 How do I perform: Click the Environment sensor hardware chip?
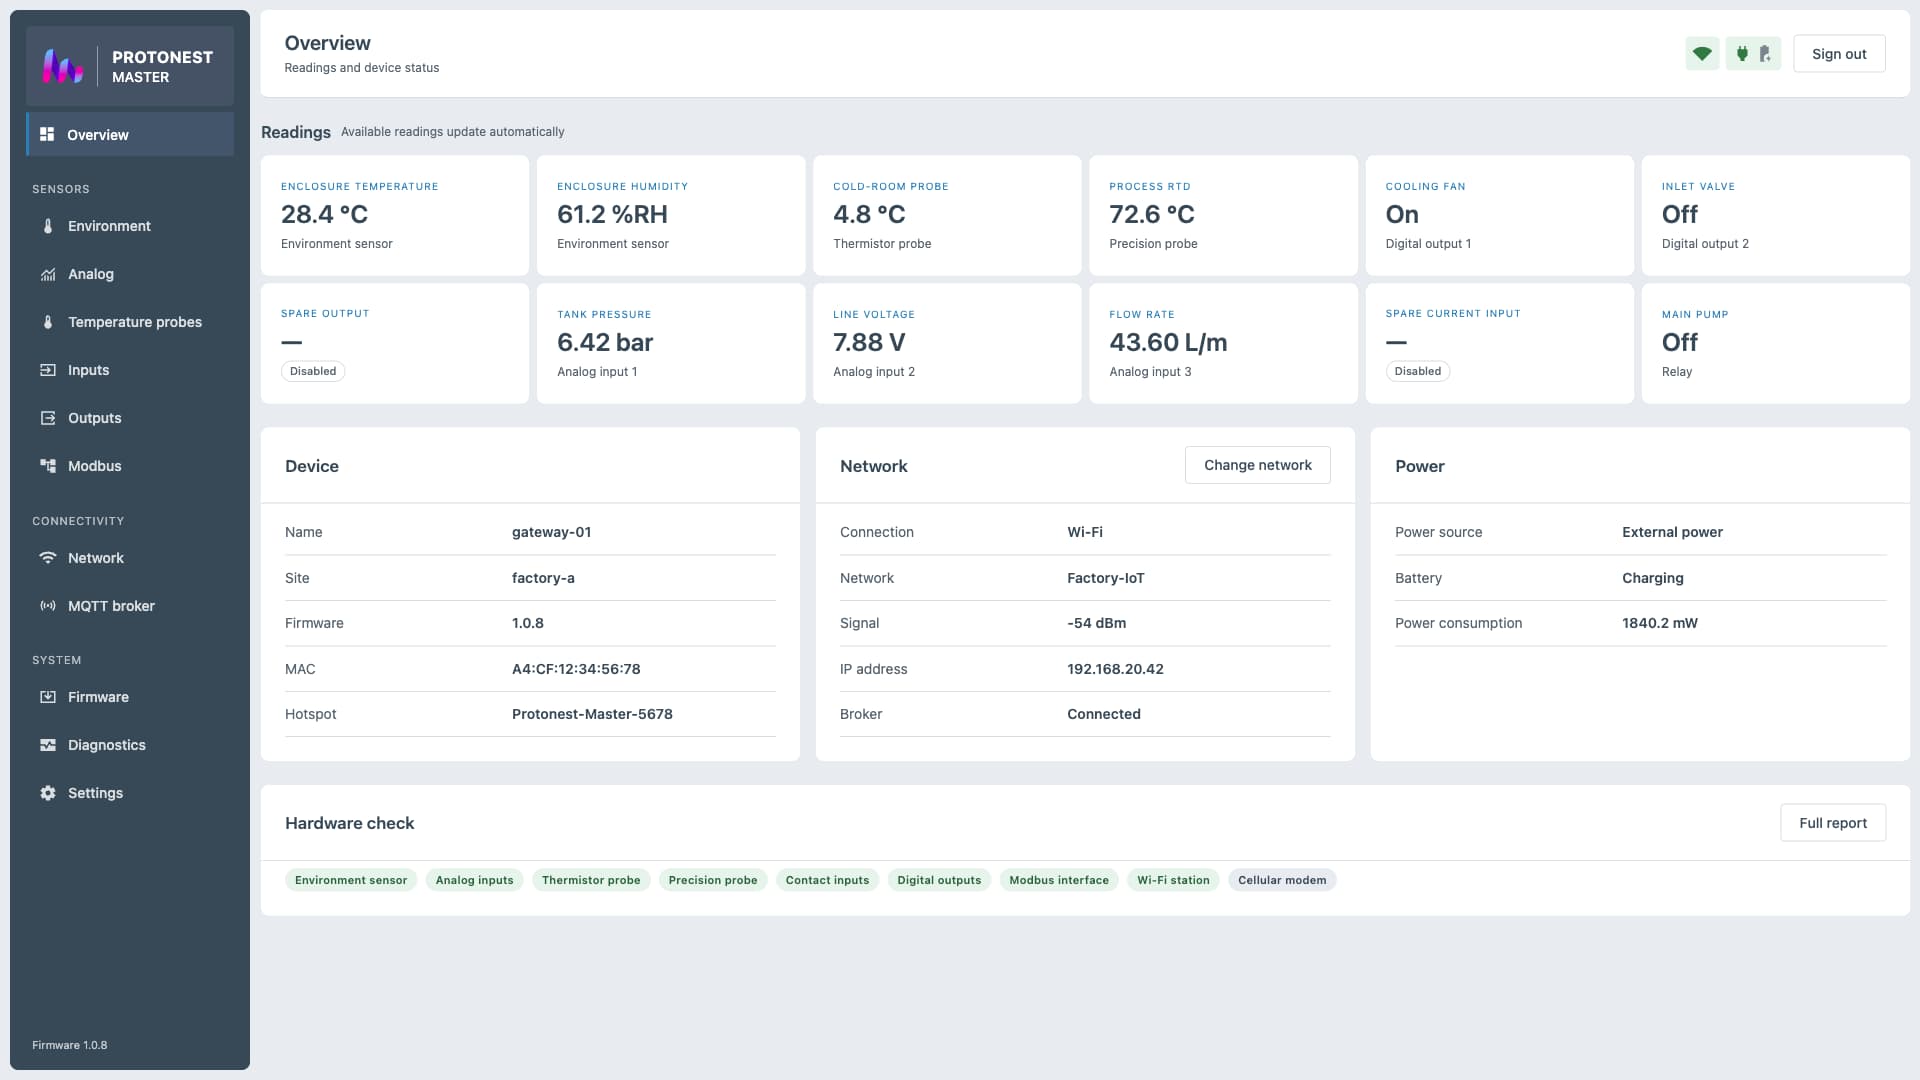tap(351, 880)
